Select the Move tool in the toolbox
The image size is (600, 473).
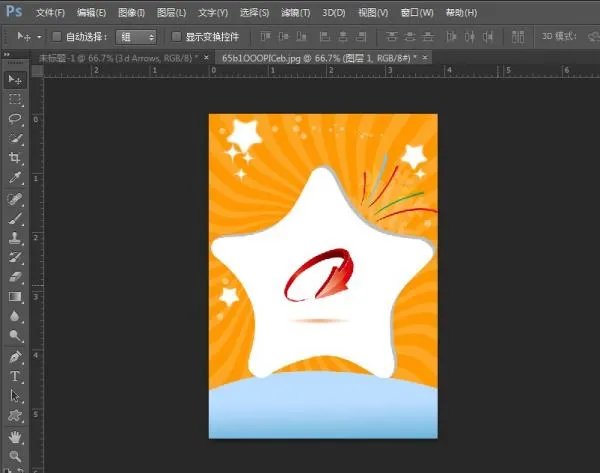[x=15, y=80]
